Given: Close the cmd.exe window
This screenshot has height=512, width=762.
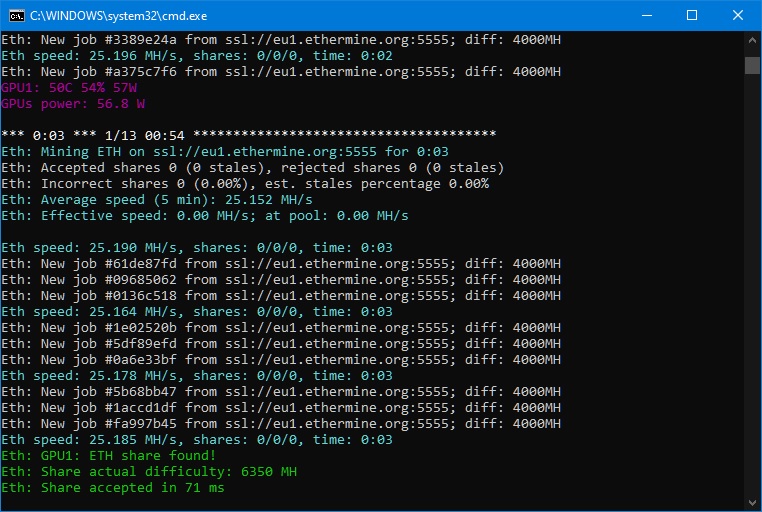Looking at the screenshot, I should pyautogui.click(x=737, y=16).
